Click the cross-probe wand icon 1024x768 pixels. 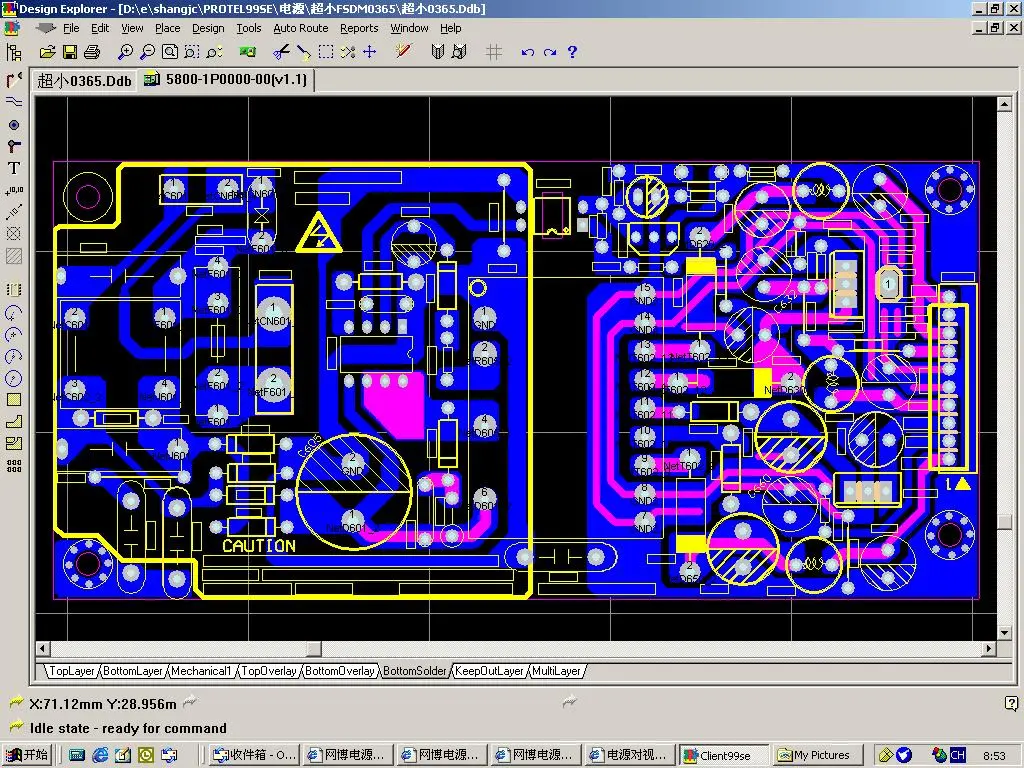click(403, 52)
